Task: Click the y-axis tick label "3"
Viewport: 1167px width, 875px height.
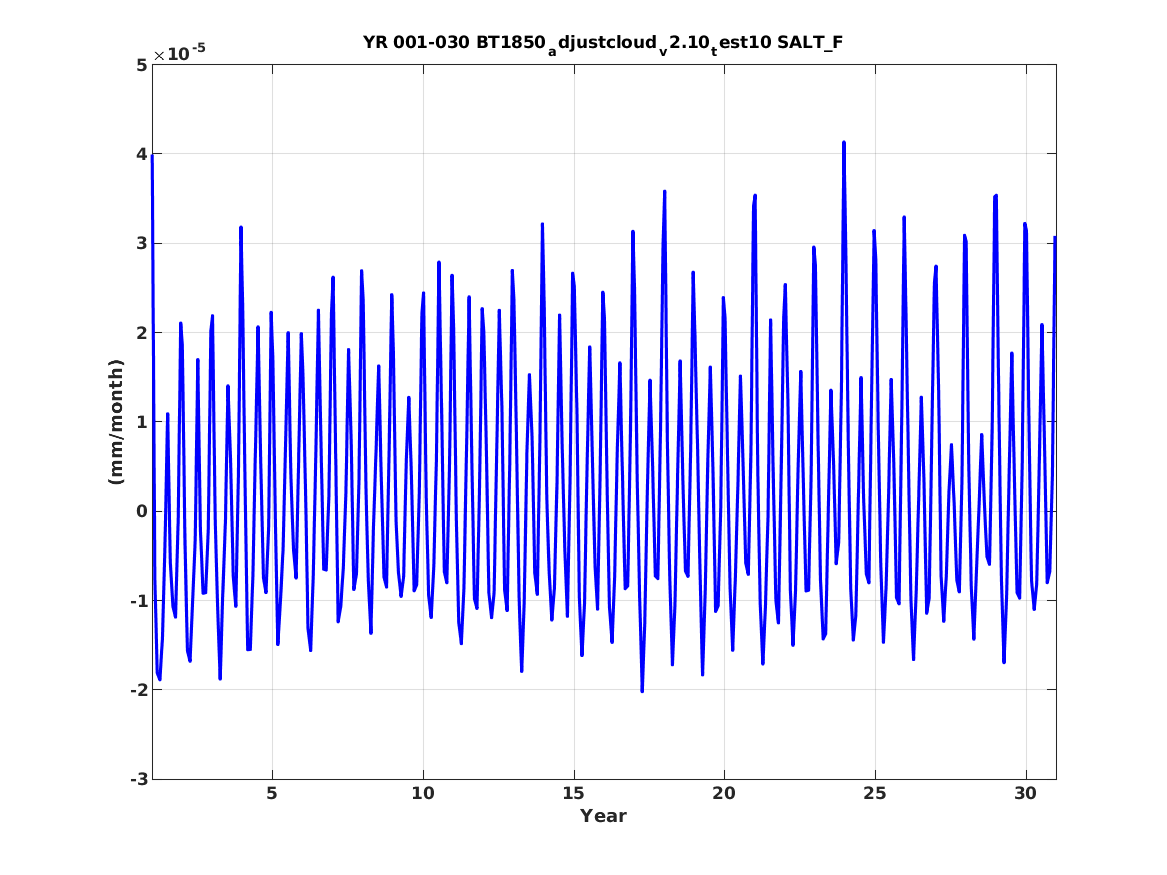Action: [x=141, y=244]
